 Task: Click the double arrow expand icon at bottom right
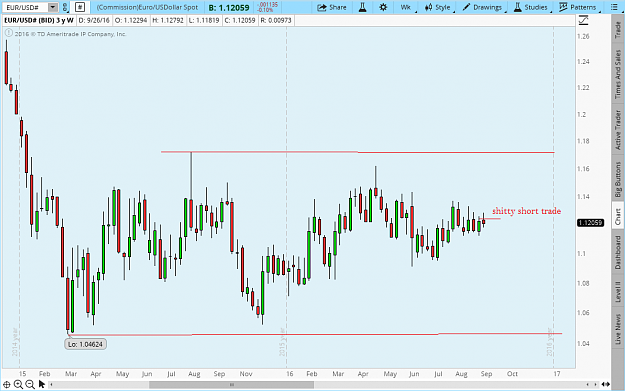605,385
